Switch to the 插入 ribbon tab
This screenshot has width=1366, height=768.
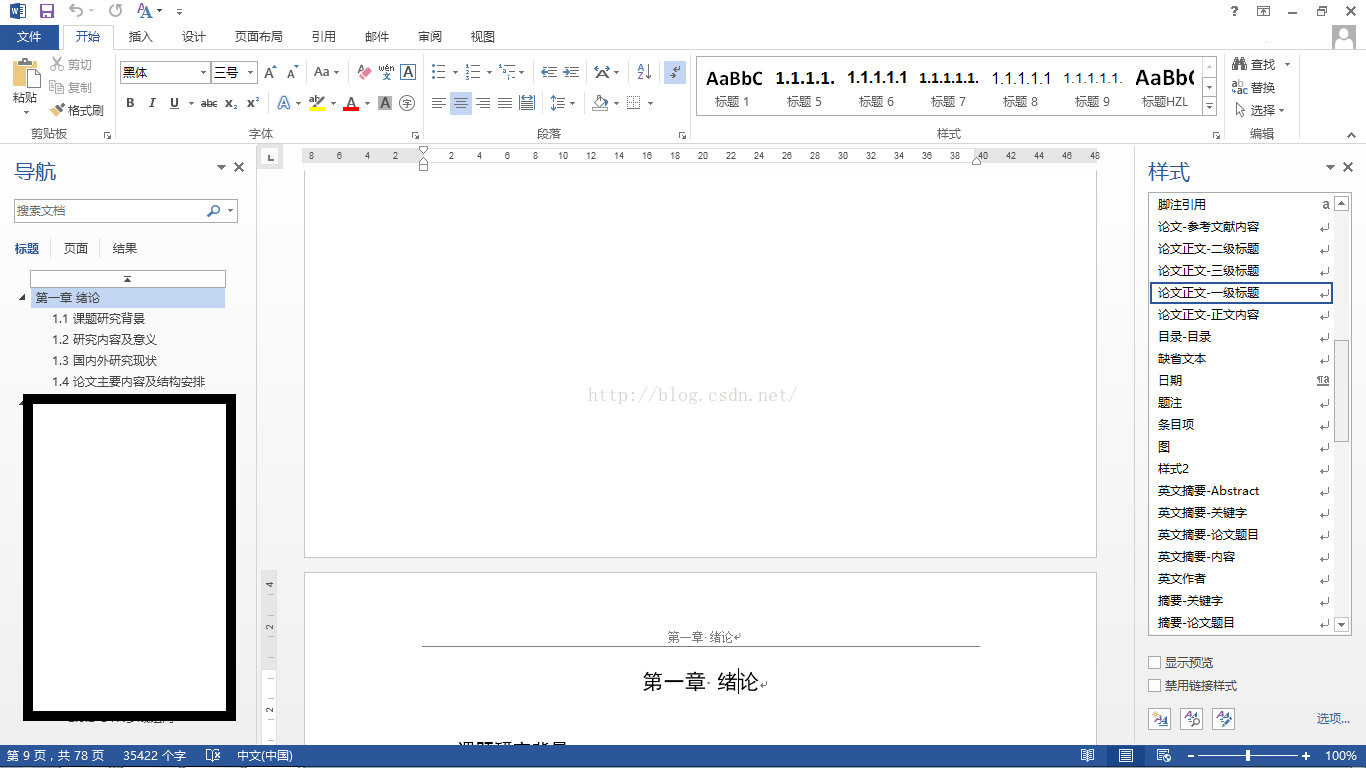(141, 37)
